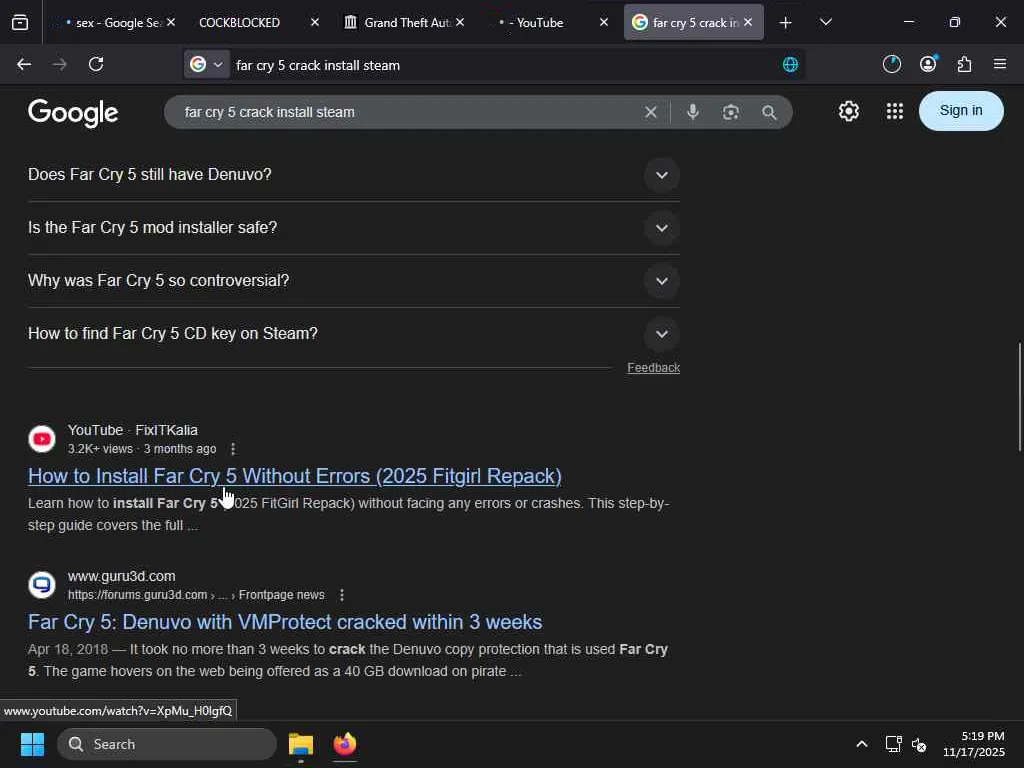Switch to the YouTube tab
1024x768 pixels.
(x=539, y=23)
